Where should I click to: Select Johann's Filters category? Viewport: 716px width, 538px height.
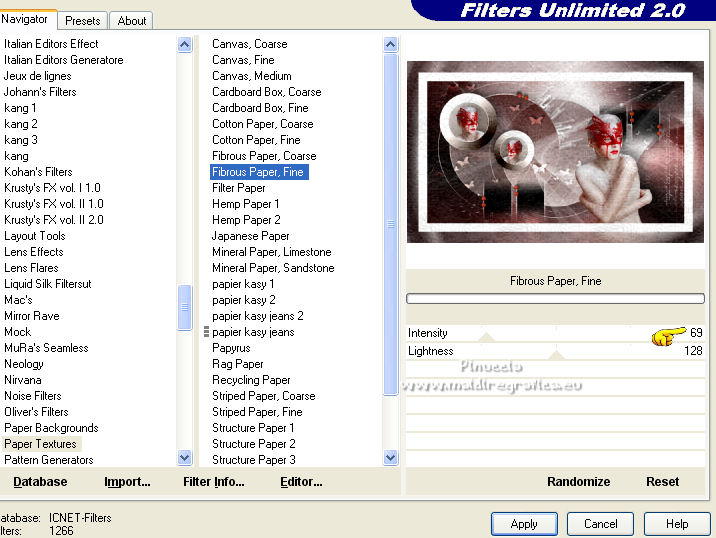pyautogui.click(x=40, y=92)
